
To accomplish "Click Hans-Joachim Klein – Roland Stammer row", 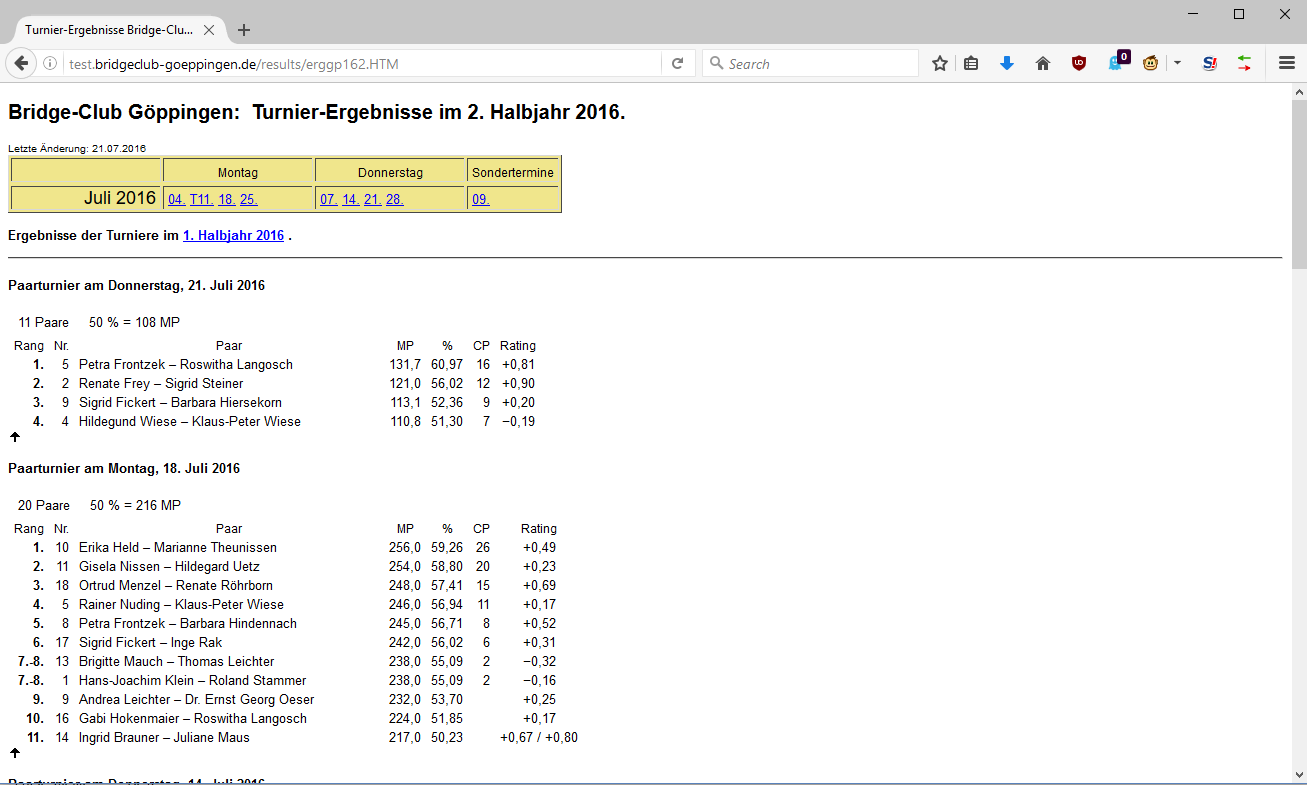I will click(295, 680).
